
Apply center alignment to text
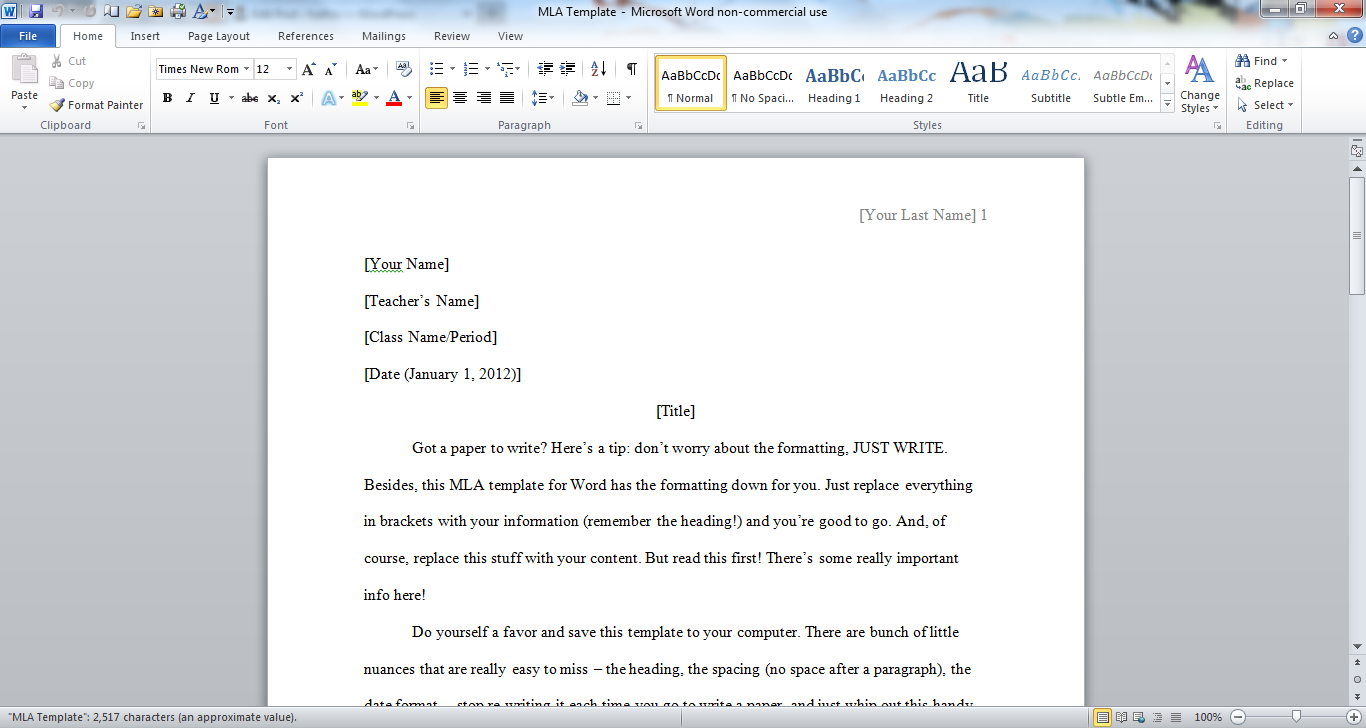point(460,98)
